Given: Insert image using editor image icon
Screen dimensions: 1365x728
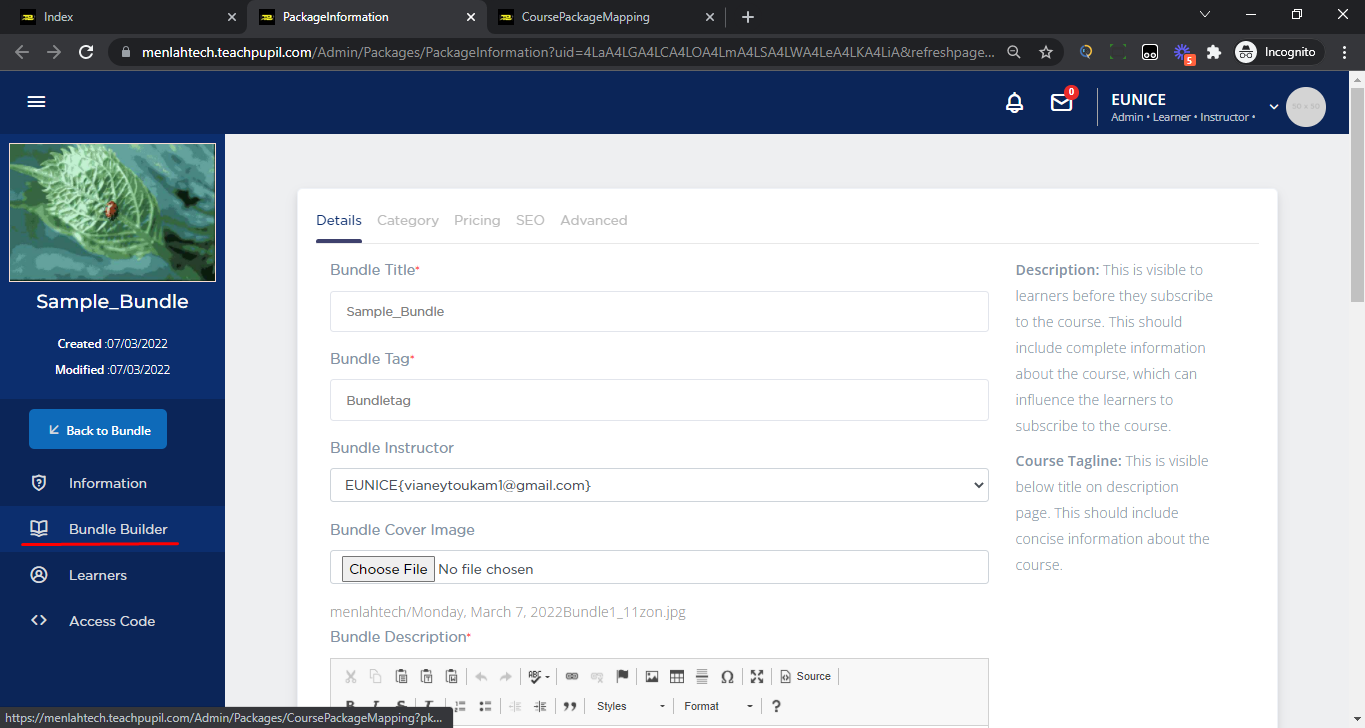Looking at the screenshot, I should coord(652,677).
